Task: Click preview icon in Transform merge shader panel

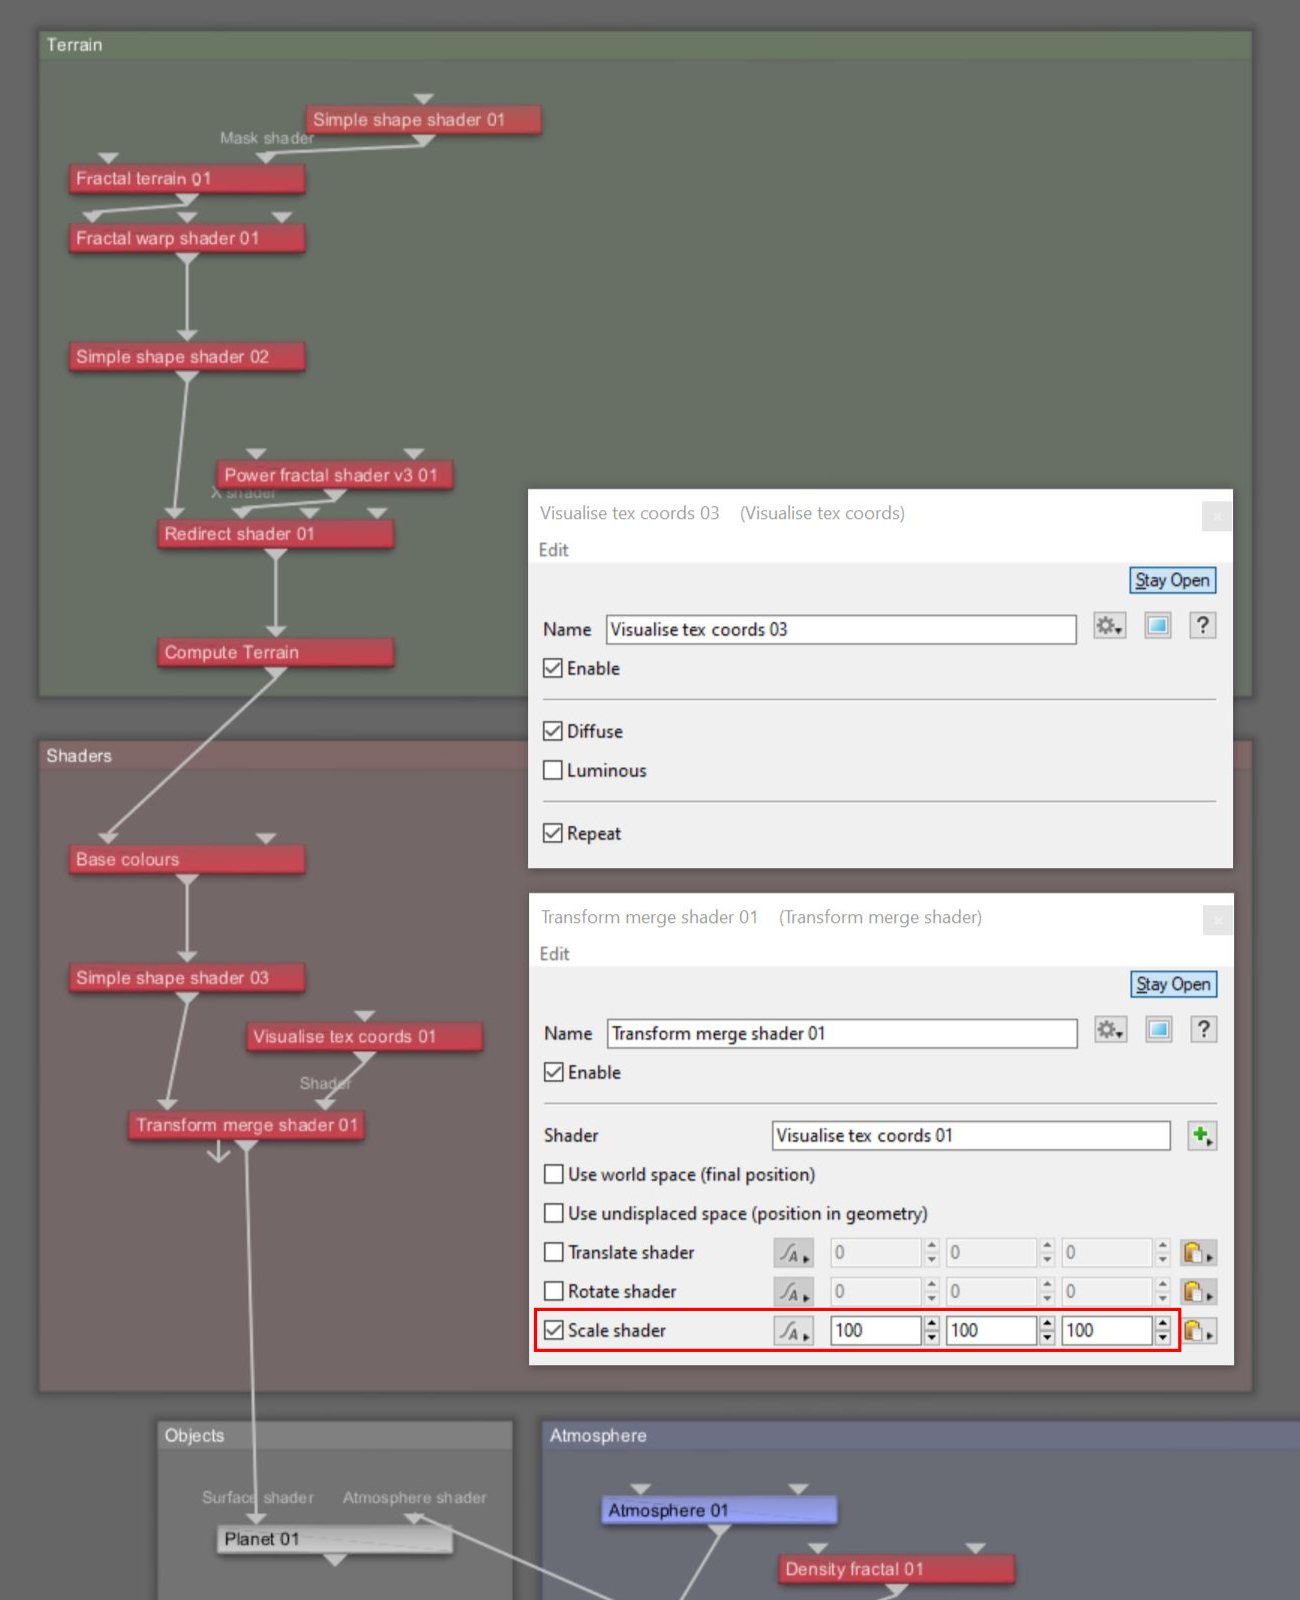Action: (x=1159, y=1030)
